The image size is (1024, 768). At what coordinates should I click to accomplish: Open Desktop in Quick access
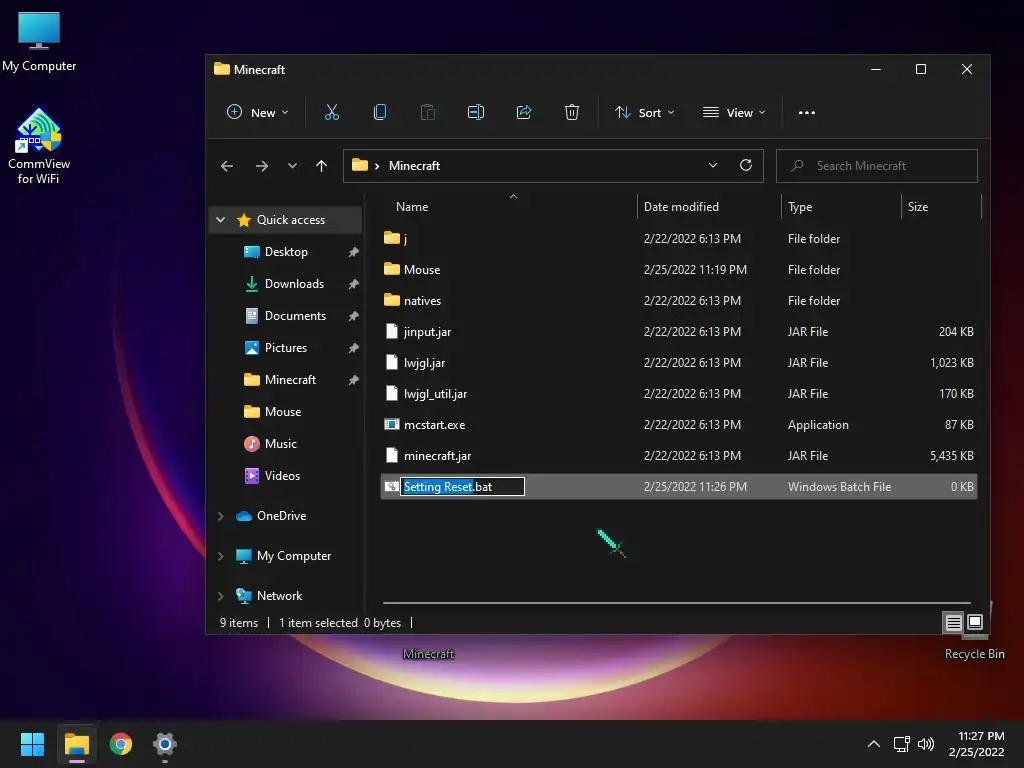pos(285,252)
